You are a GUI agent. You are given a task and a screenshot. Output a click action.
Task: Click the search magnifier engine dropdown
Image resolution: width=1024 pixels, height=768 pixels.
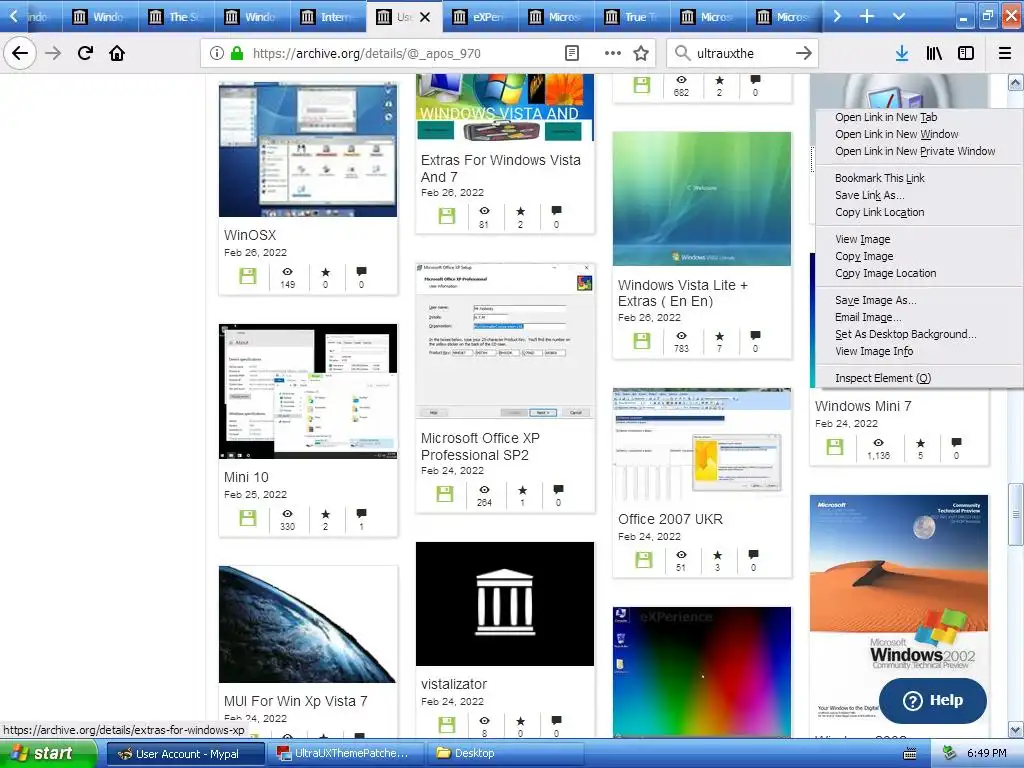pos(682,54)
